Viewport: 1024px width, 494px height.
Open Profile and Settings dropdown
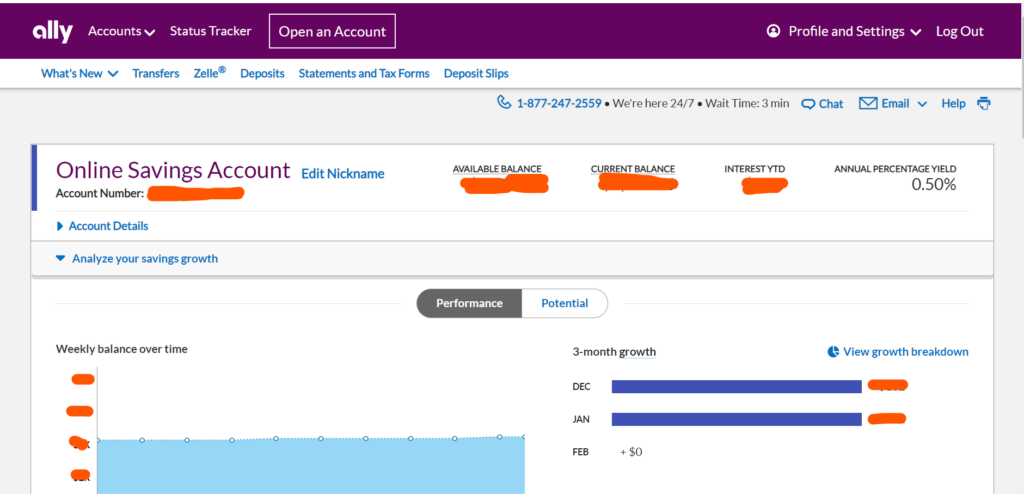(855, 31)
